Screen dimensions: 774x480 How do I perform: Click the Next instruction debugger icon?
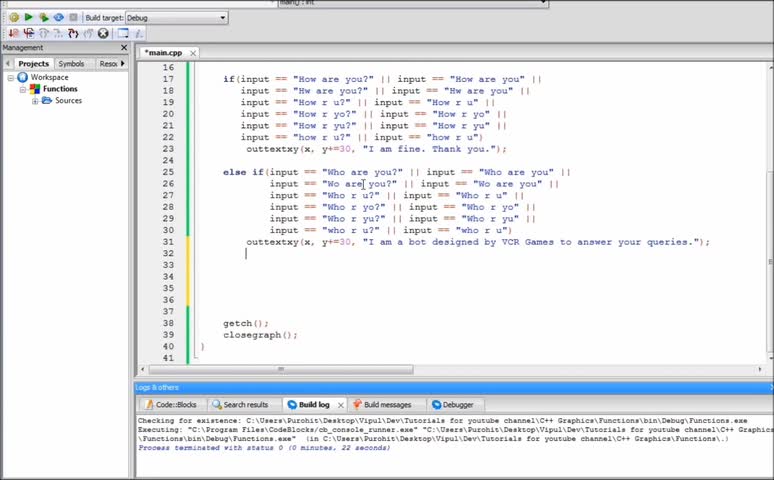coord(59,33)
